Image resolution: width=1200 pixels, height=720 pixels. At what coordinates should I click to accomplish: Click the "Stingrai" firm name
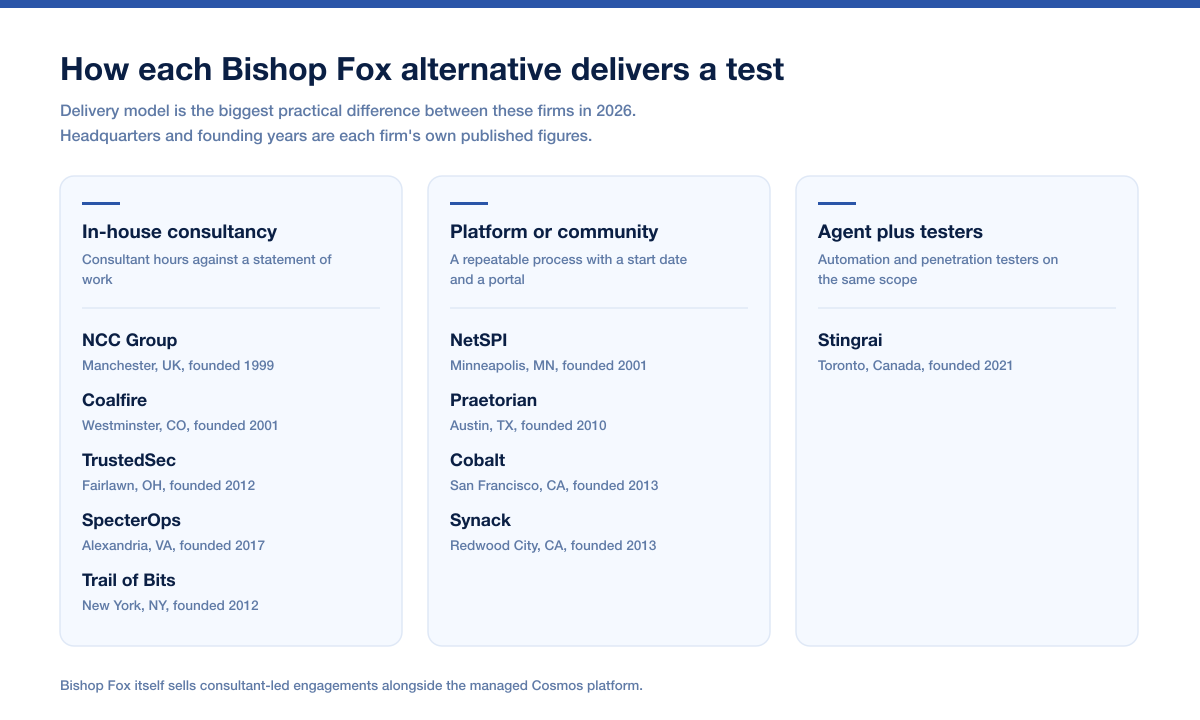(x=850, y=340)
